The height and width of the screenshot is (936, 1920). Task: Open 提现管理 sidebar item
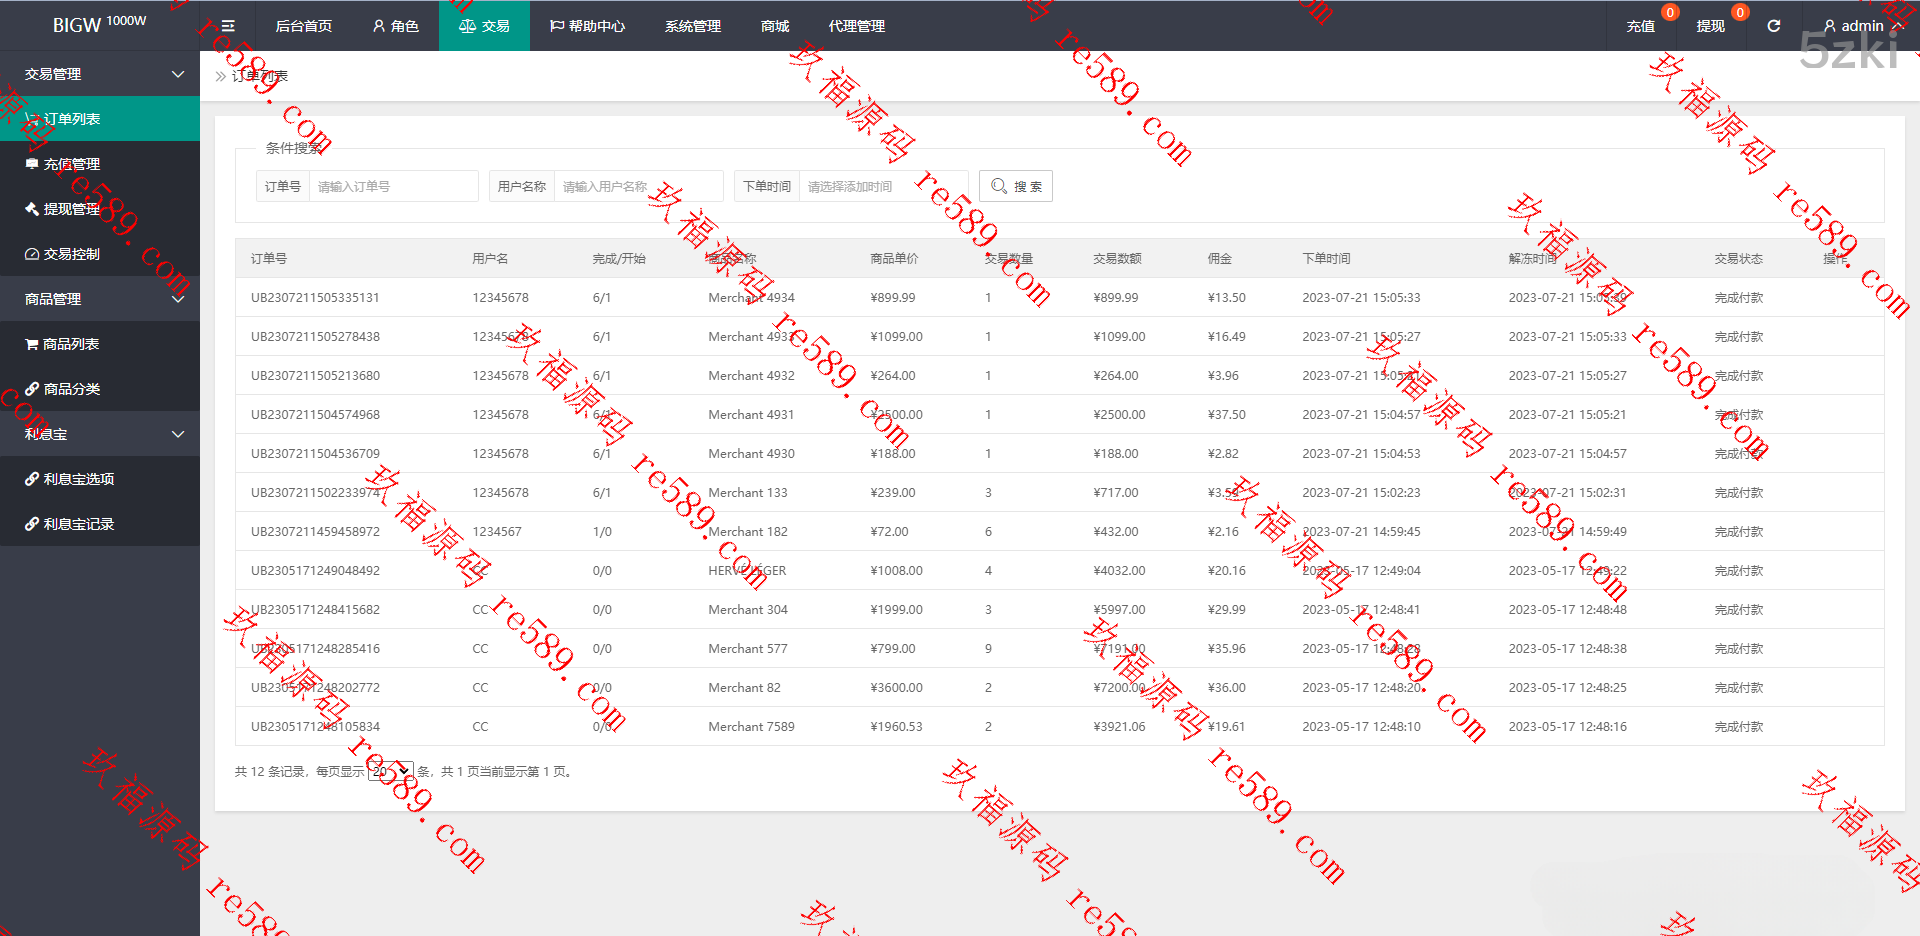(x=71, y=209)
